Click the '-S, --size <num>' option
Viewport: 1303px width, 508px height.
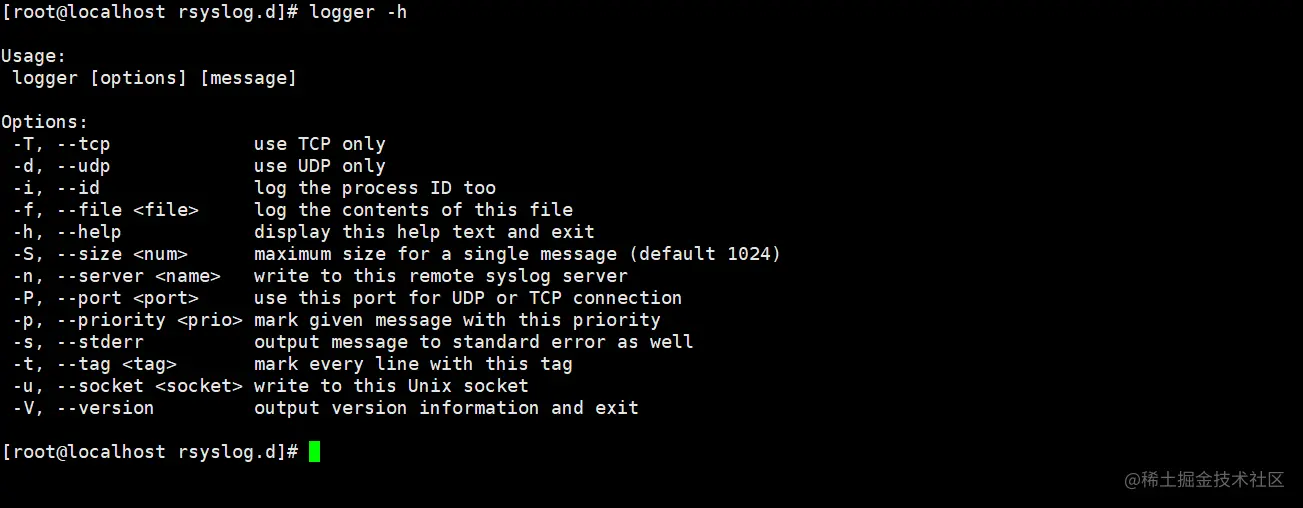point(100,254)
